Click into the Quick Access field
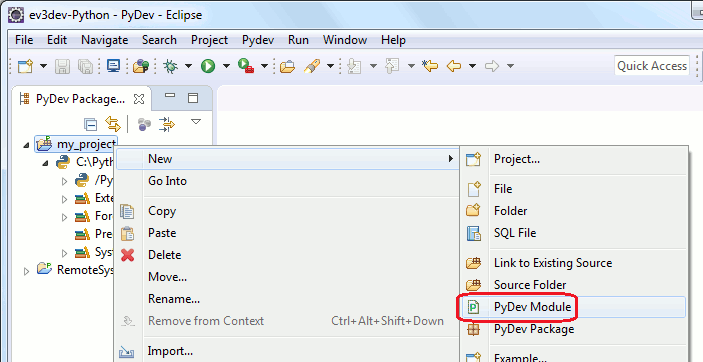Screen dimensions: 703x362 point(652,66)
